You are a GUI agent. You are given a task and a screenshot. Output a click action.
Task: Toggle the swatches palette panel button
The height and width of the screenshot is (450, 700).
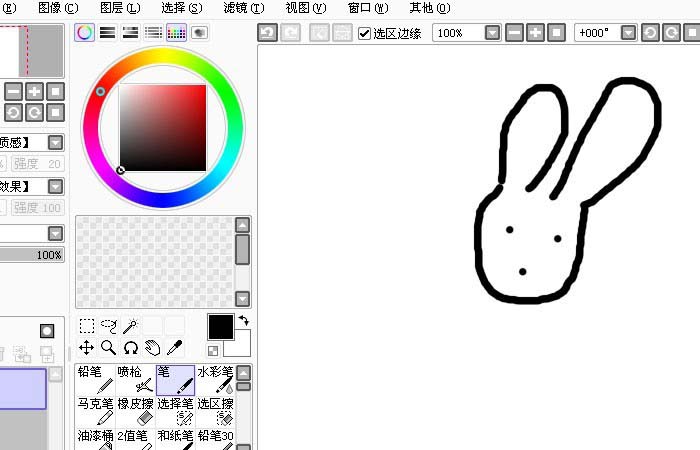(x=176, y=33)
